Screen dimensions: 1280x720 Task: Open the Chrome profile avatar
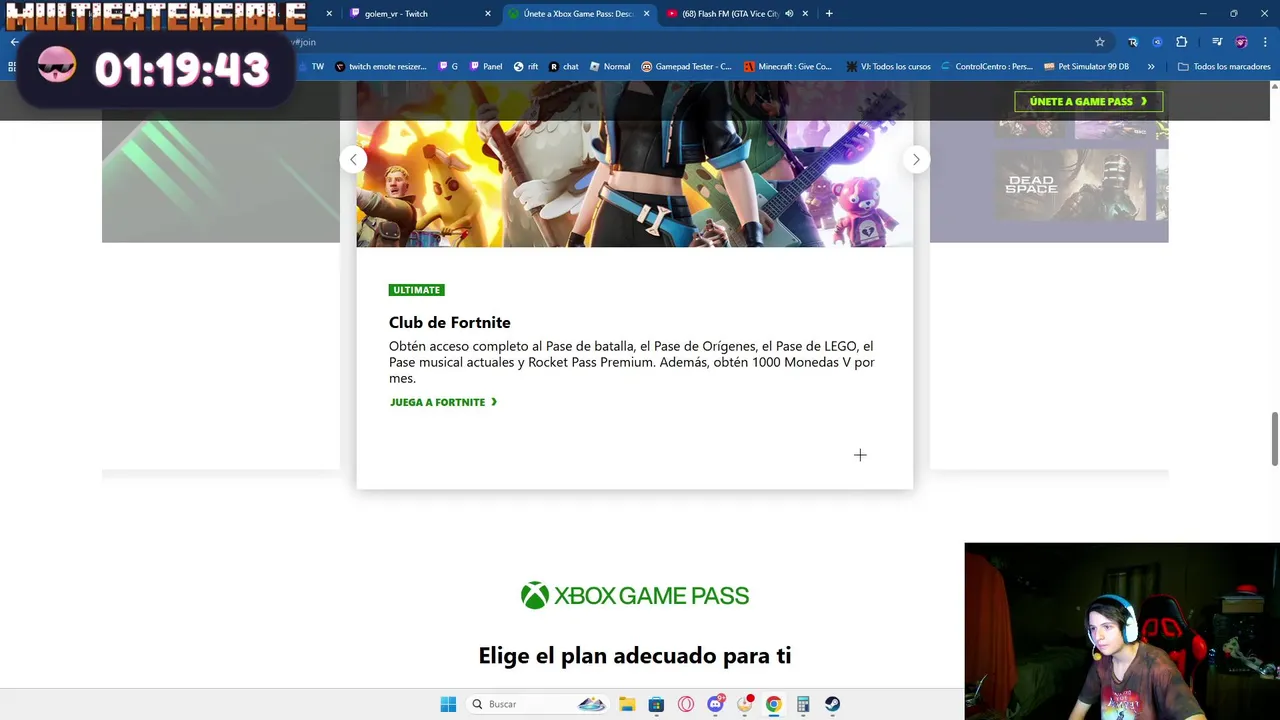[1241, 42]
